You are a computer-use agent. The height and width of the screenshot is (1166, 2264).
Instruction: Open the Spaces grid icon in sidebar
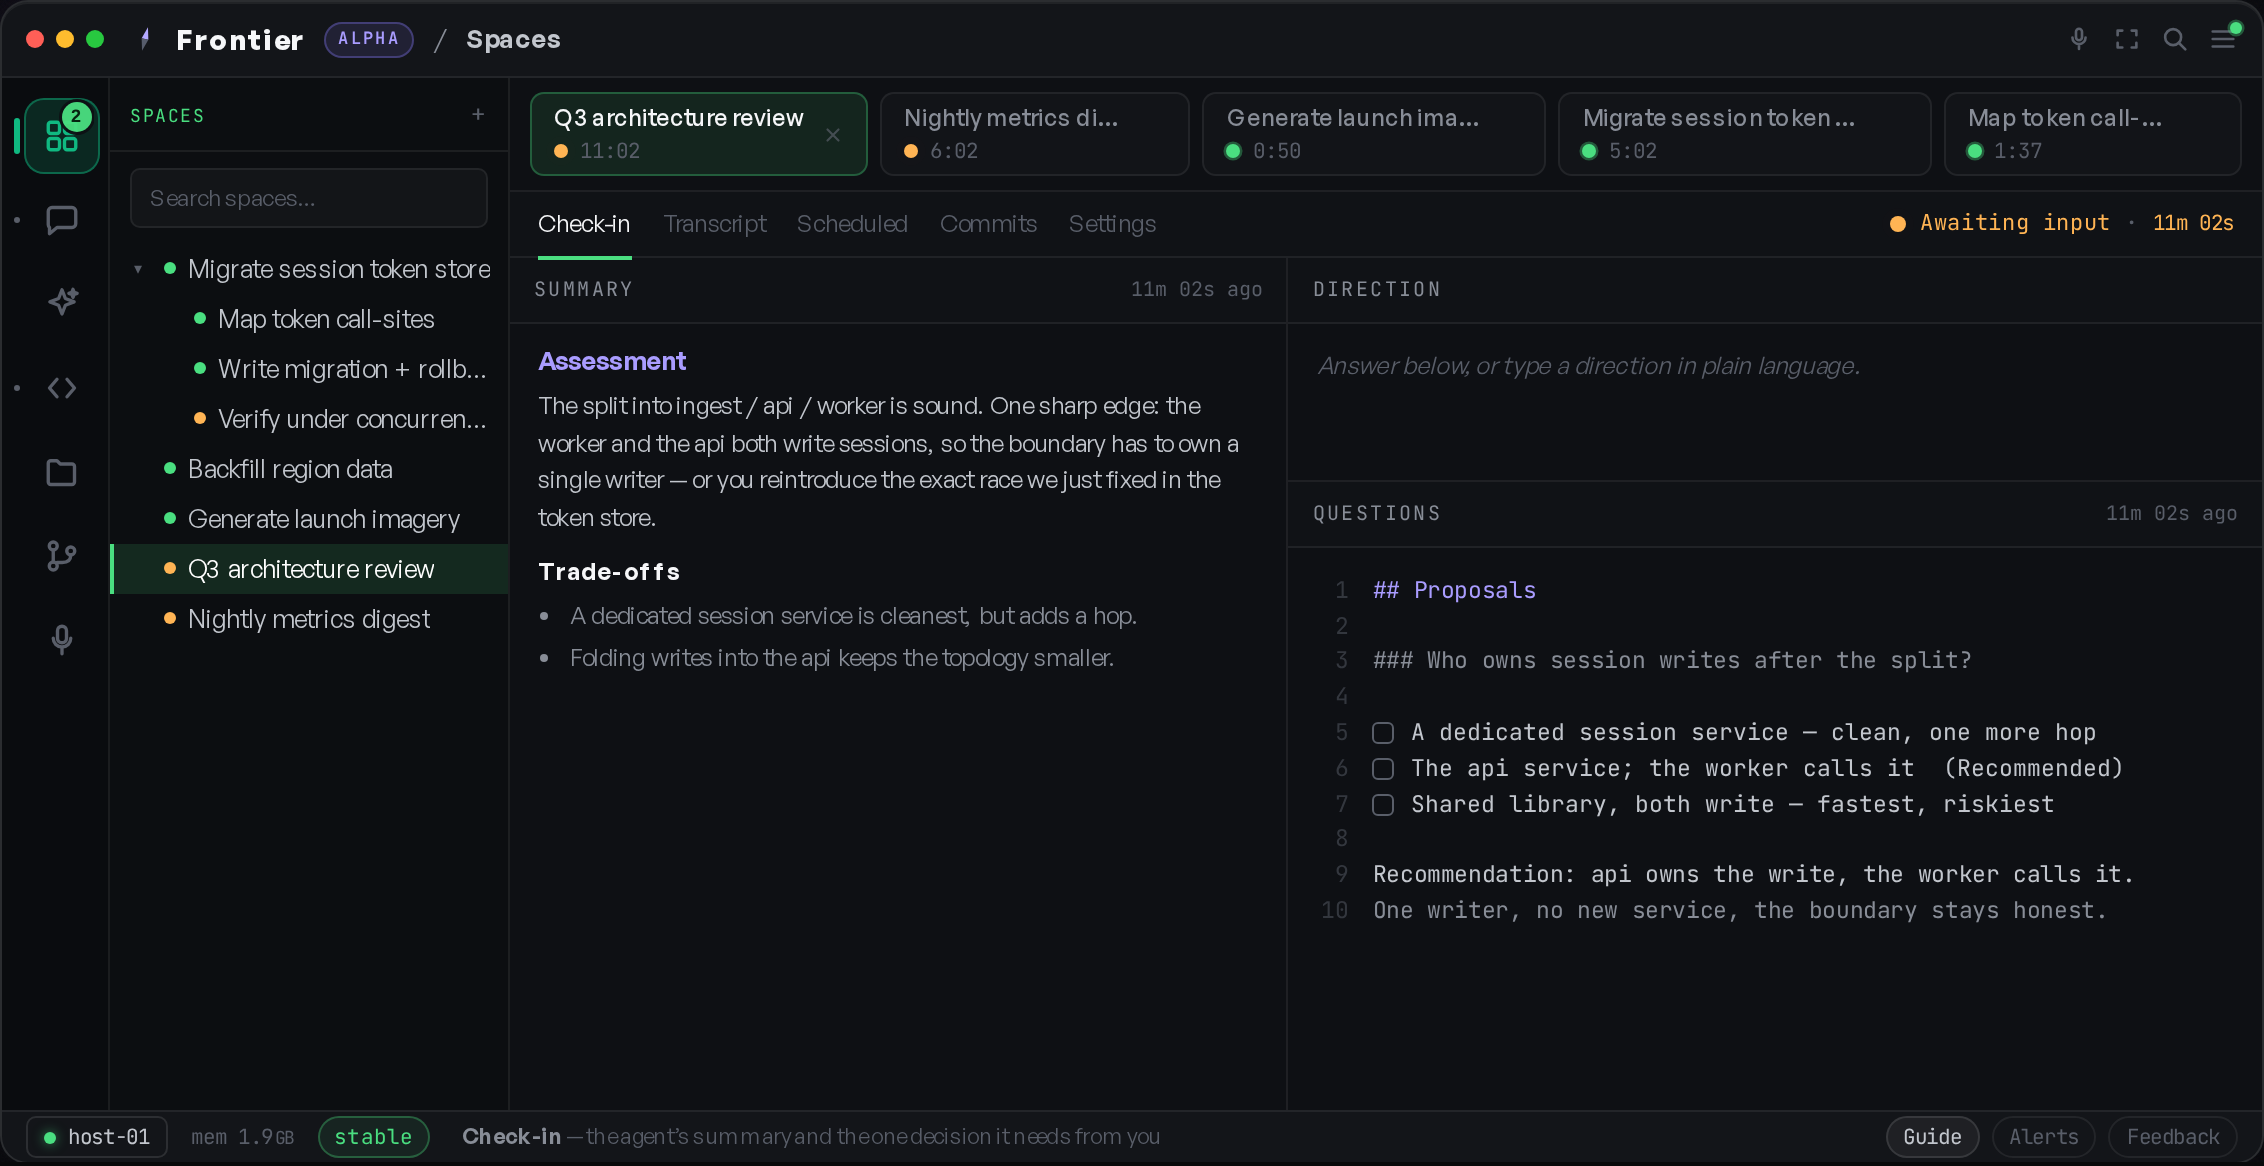[62, 135]
